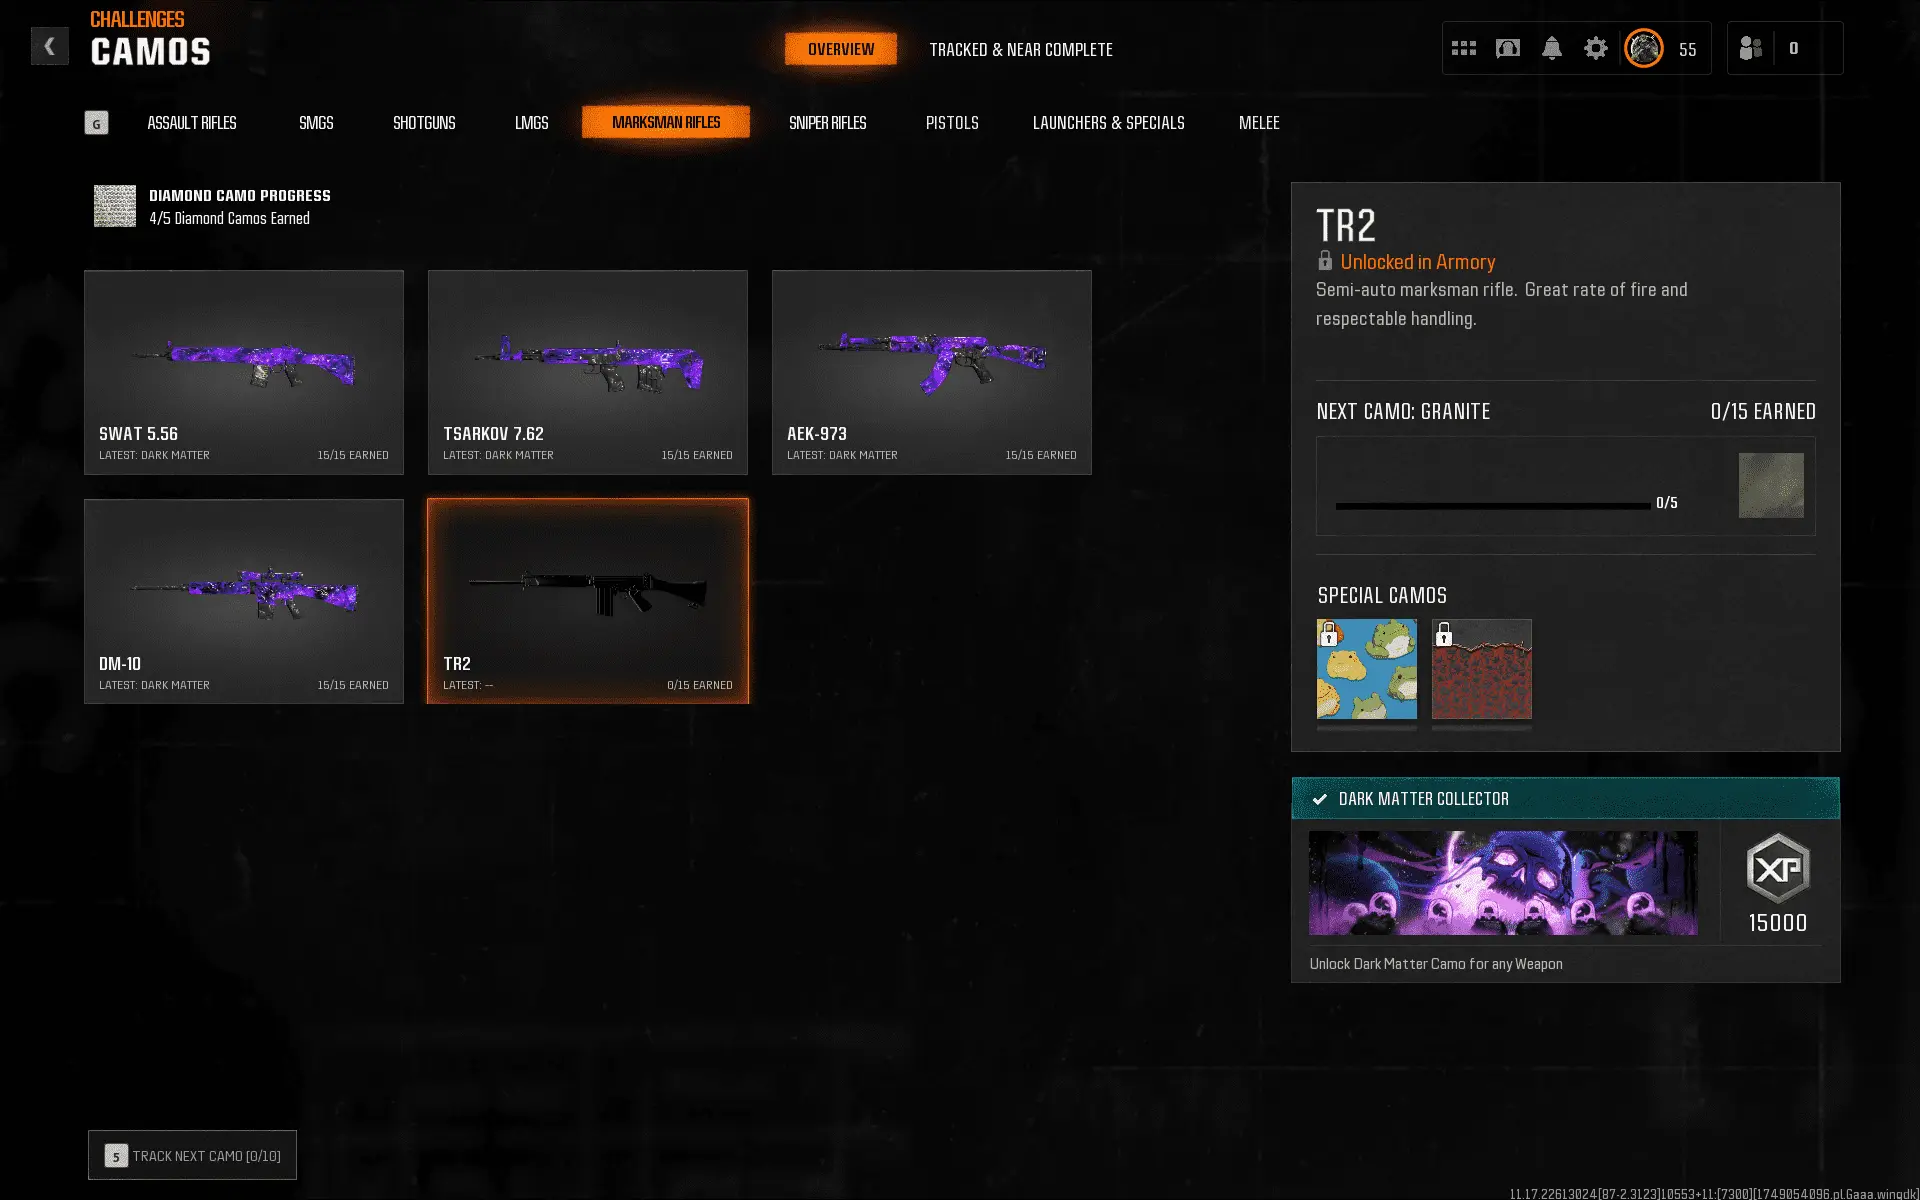Click the player profile emblem avatar
Screen dimensions: 1920x1200
tap(1643, 48)
